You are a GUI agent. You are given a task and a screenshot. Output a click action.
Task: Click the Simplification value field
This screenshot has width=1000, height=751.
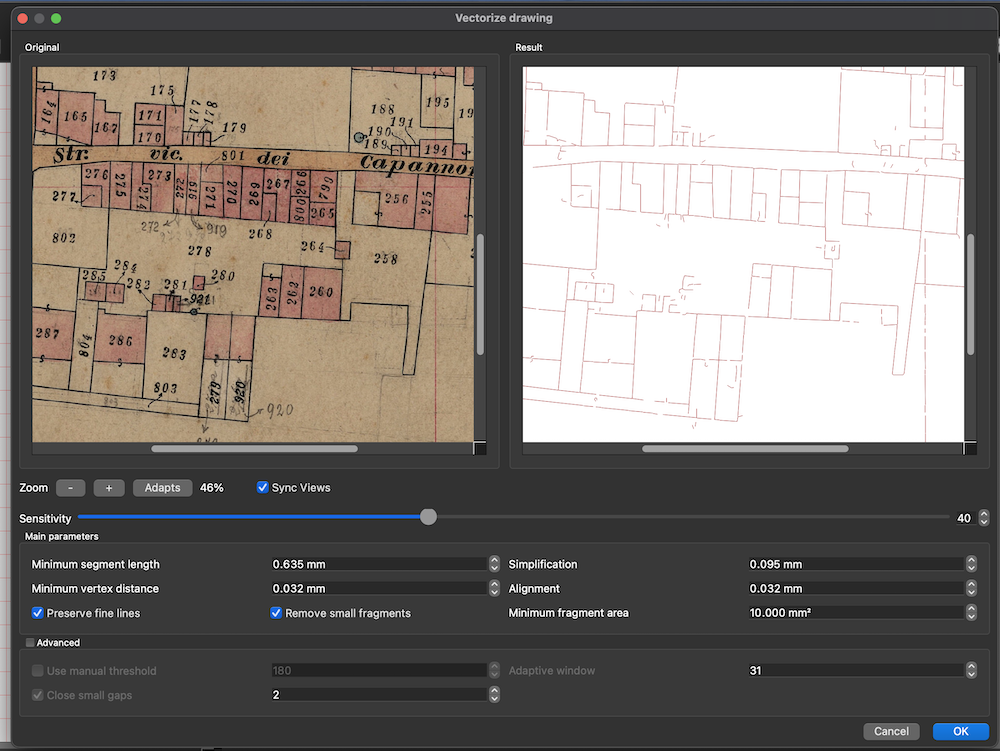856,564
